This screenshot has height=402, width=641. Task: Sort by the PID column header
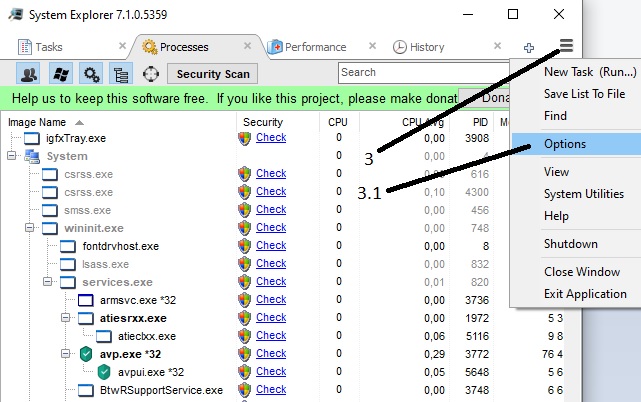pos(480,122)
